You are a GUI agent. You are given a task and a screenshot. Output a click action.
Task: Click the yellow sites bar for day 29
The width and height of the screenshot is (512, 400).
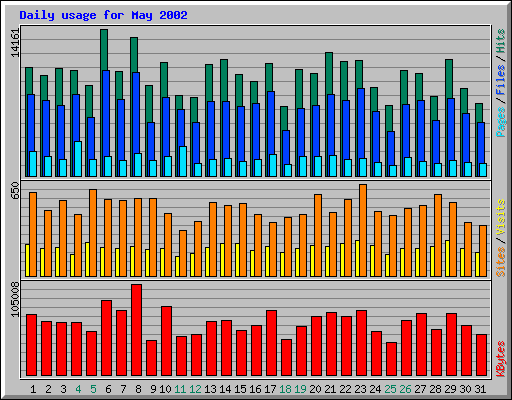pyautogui.click(x=447, y=258)
